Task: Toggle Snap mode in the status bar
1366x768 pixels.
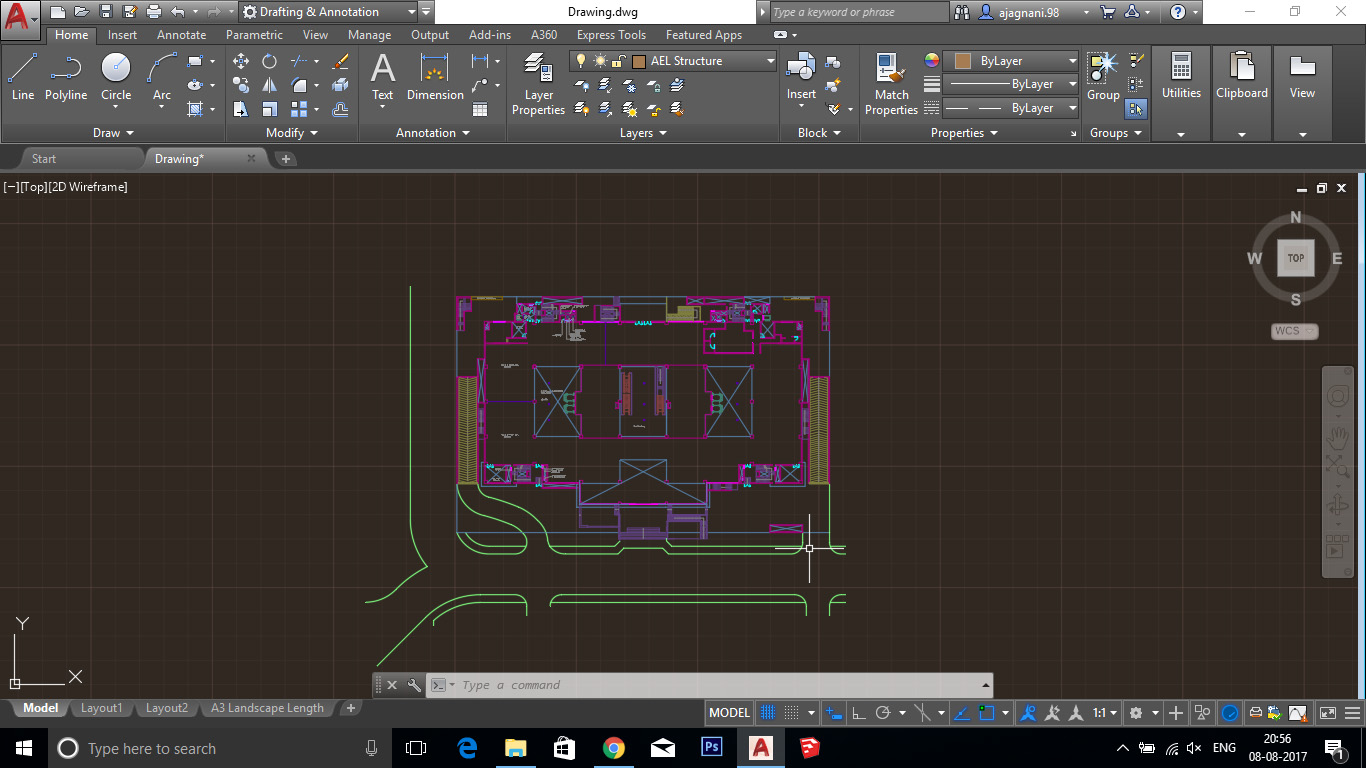Action: tap(789, 712)
